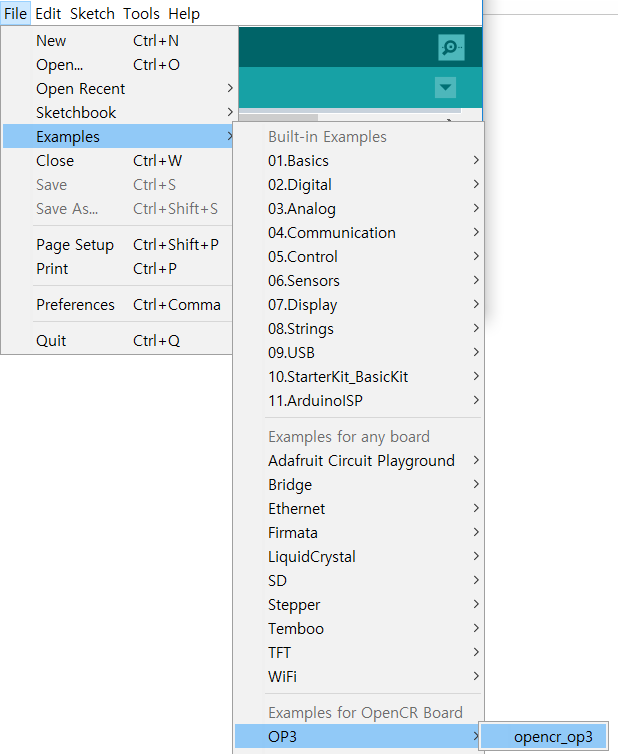
Task: Open the Help menu
Action: [x=184, y=13]
